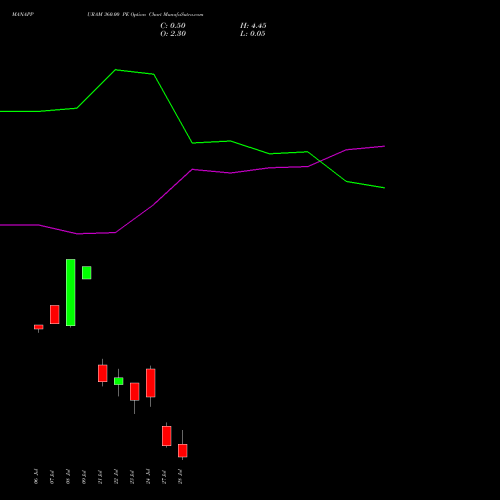Select the 27 Jul date label
Screen dimensions: 500x500
(164, 476)
